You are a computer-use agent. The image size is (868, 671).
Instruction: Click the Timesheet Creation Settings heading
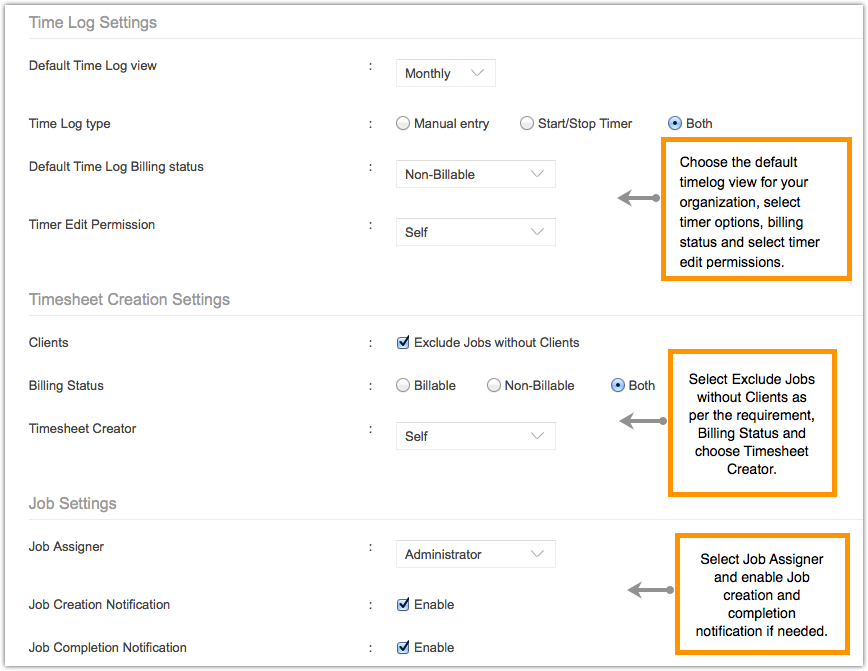[129, 299]
